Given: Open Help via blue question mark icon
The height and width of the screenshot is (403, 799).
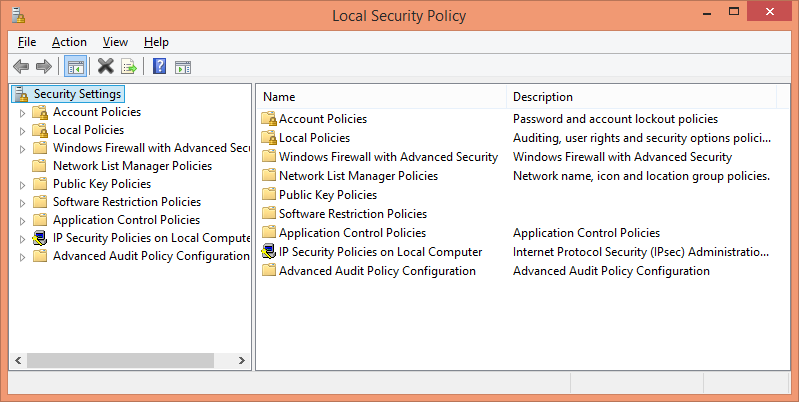Looking at the screenshot, I should click(159, 66).
